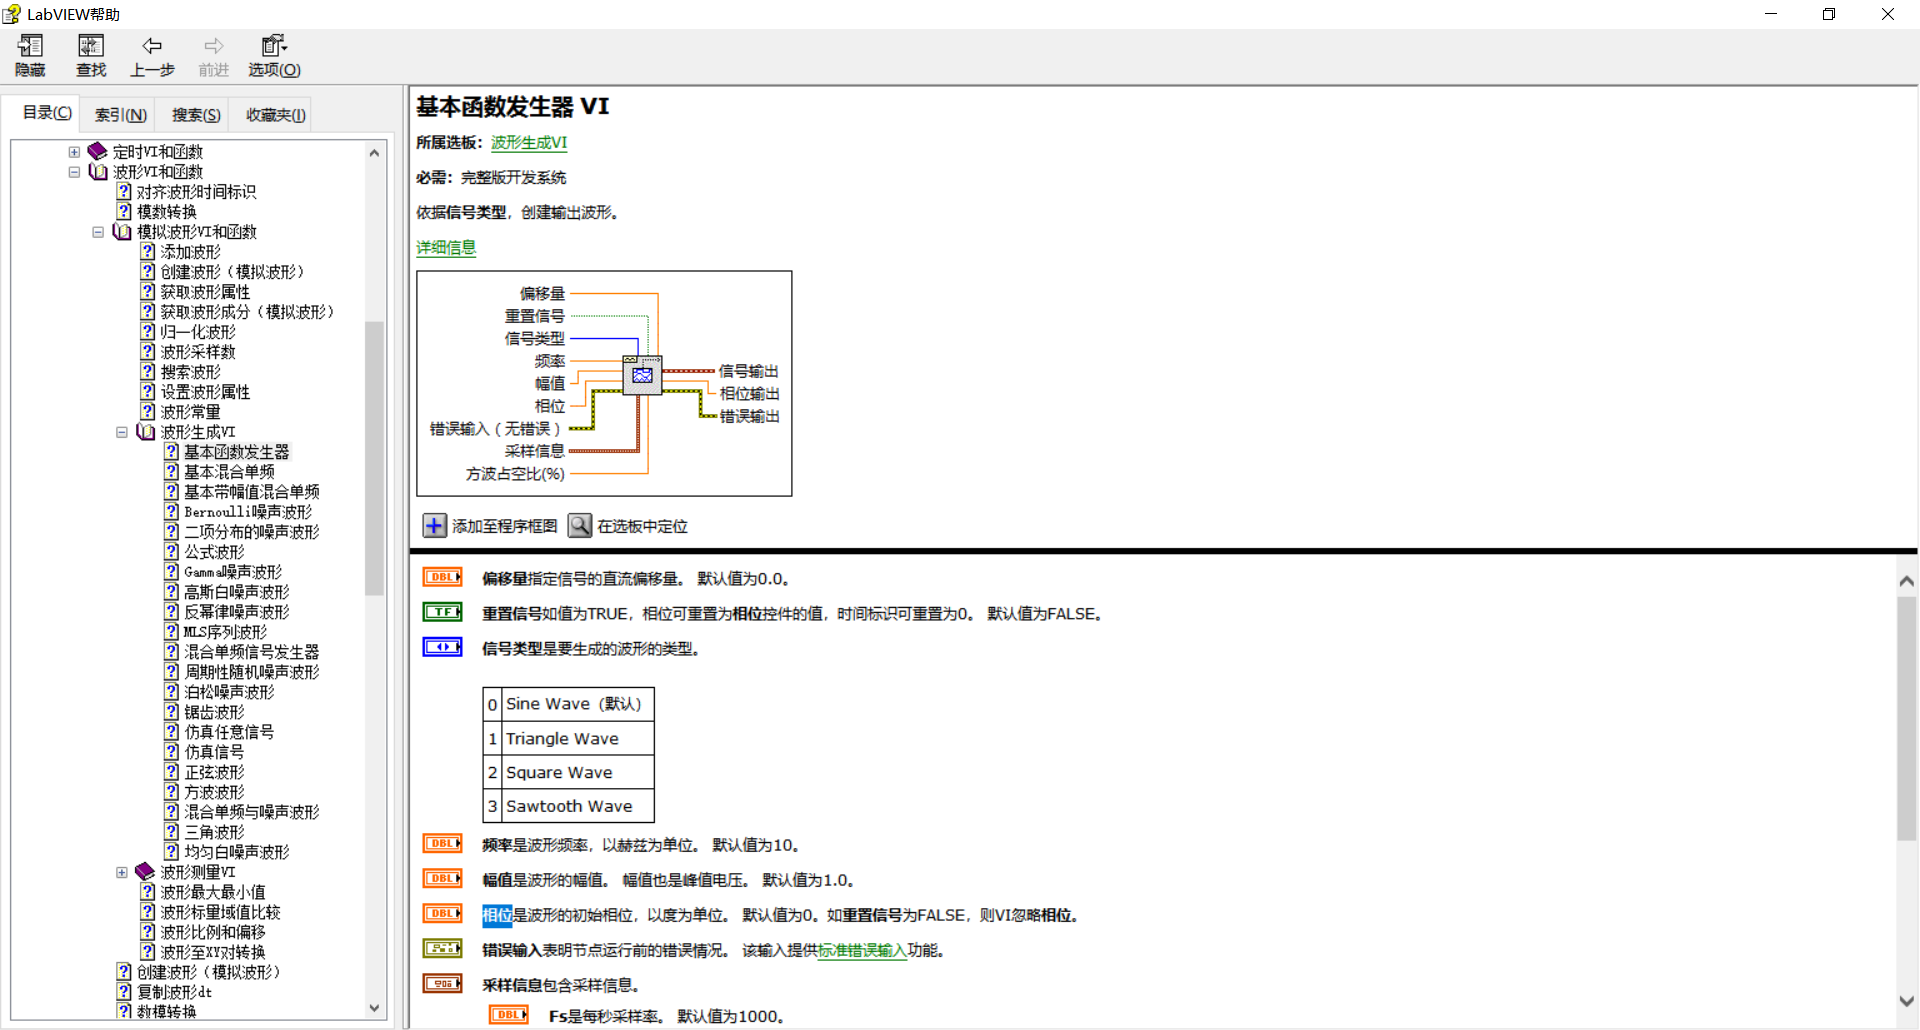The width and height of the screenshot is (1920, 1030).
Task: Select 高斯白噪声波形 in the tree
Action: tap(237, 592)
